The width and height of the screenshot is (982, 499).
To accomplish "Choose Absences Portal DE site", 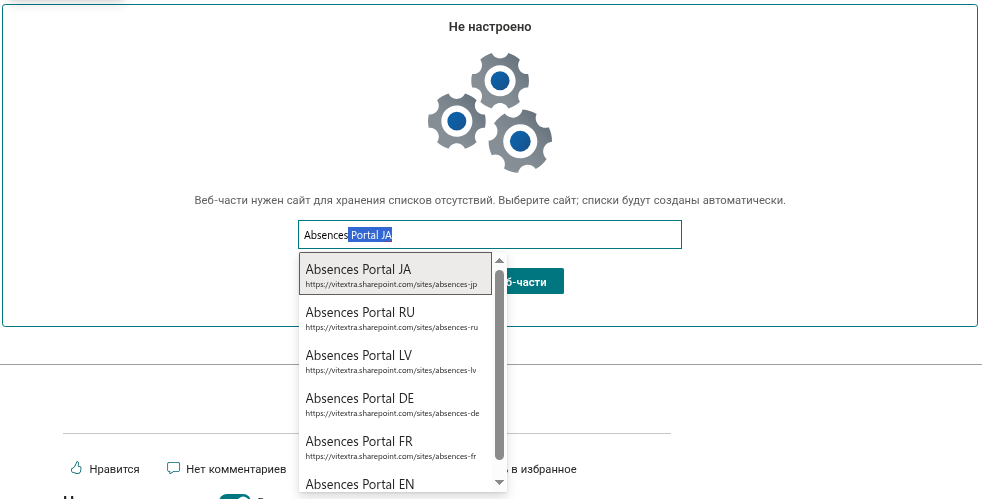I will [395, 404].
